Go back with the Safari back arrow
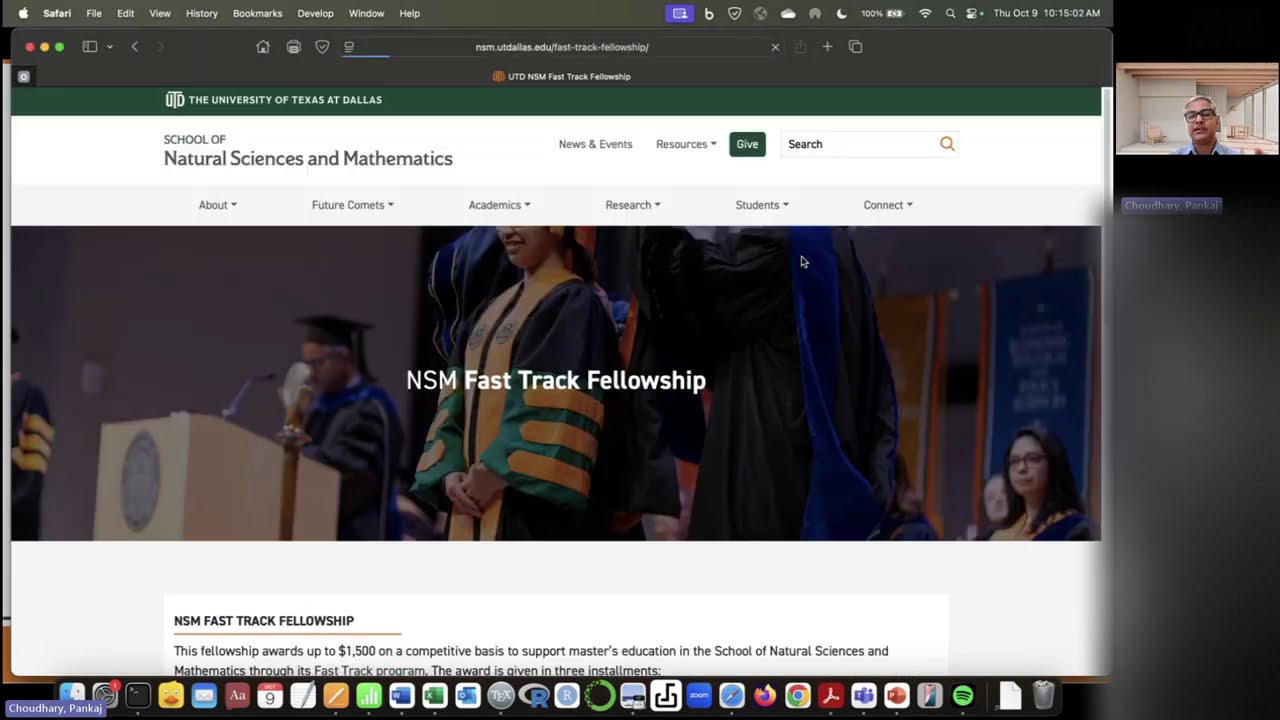Image resolution: width=1280 pixels, height=720 pixels. 135,47
